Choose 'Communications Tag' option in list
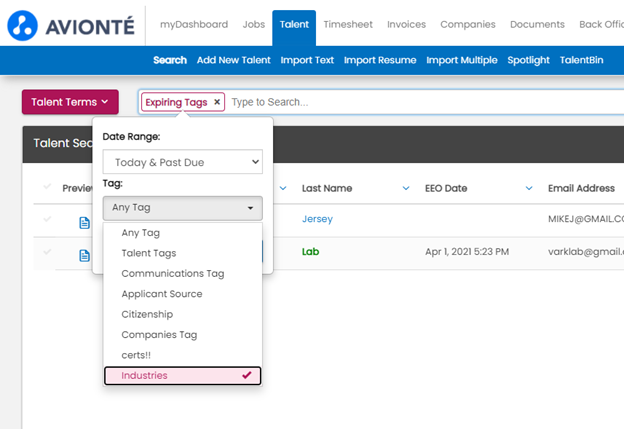 (172, 273)
